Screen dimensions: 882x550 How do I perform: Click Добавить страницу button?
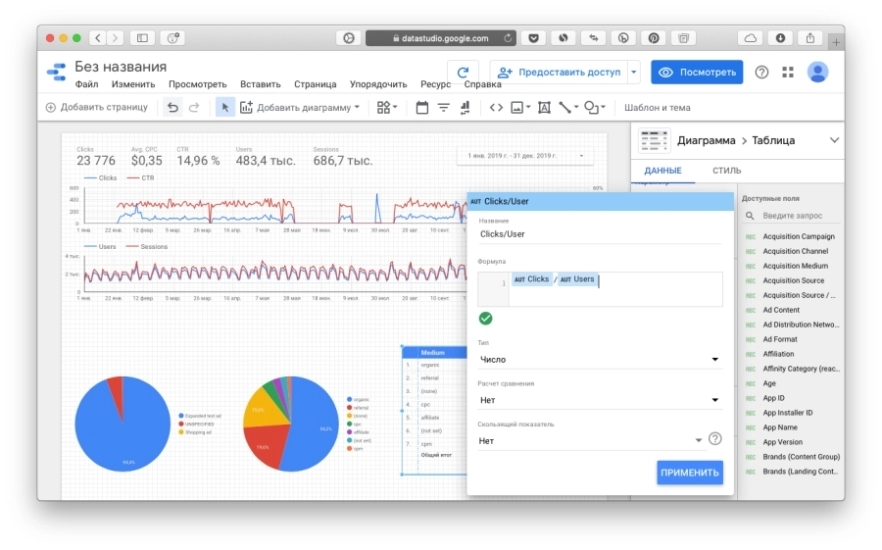(x=97, y=107)
